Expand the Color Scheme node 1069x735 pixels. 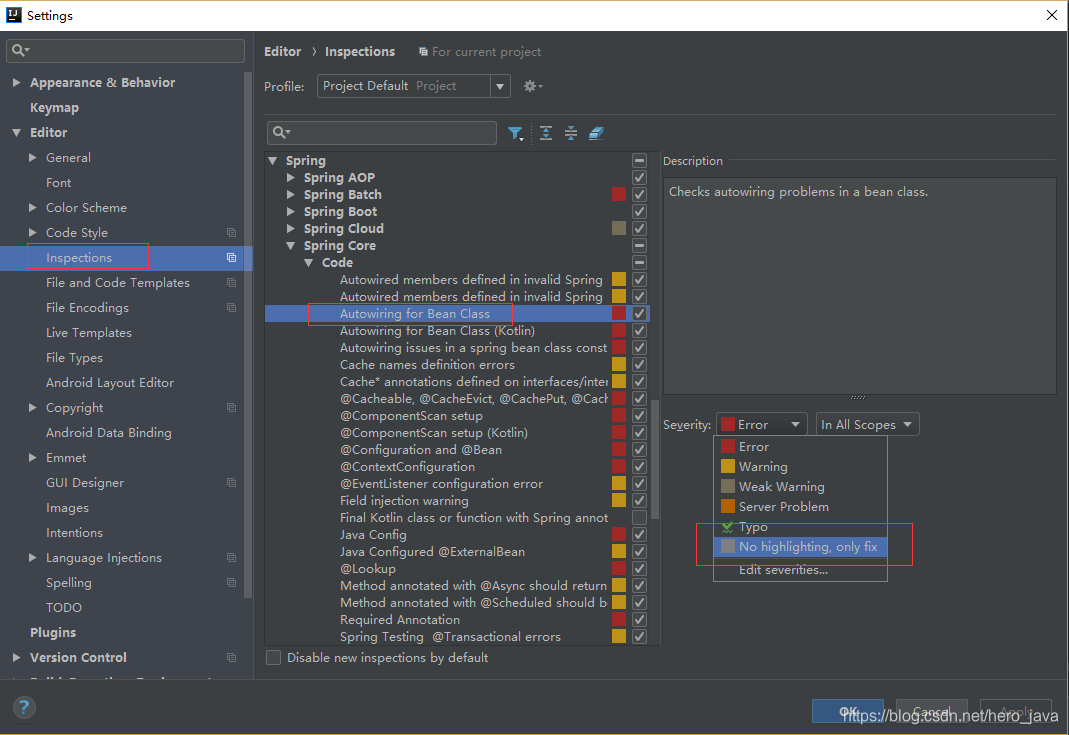[33, 207]
